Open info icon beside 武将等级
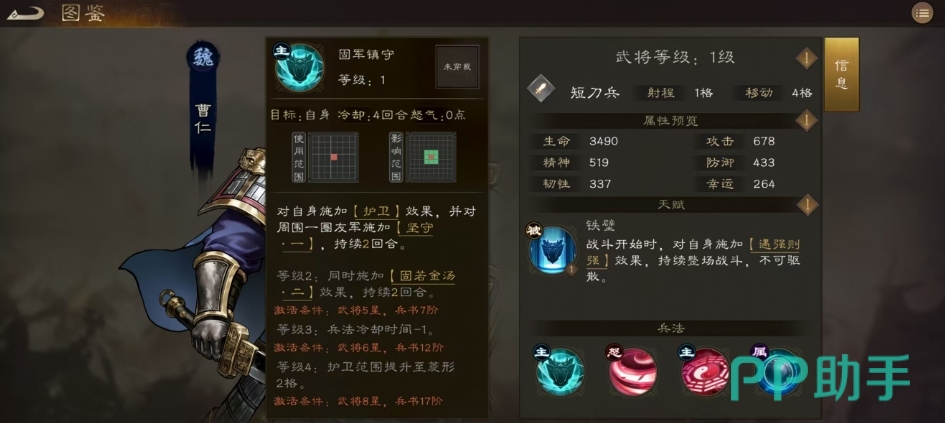The width and height of the screenshot is (945, 423). point(807,58)
